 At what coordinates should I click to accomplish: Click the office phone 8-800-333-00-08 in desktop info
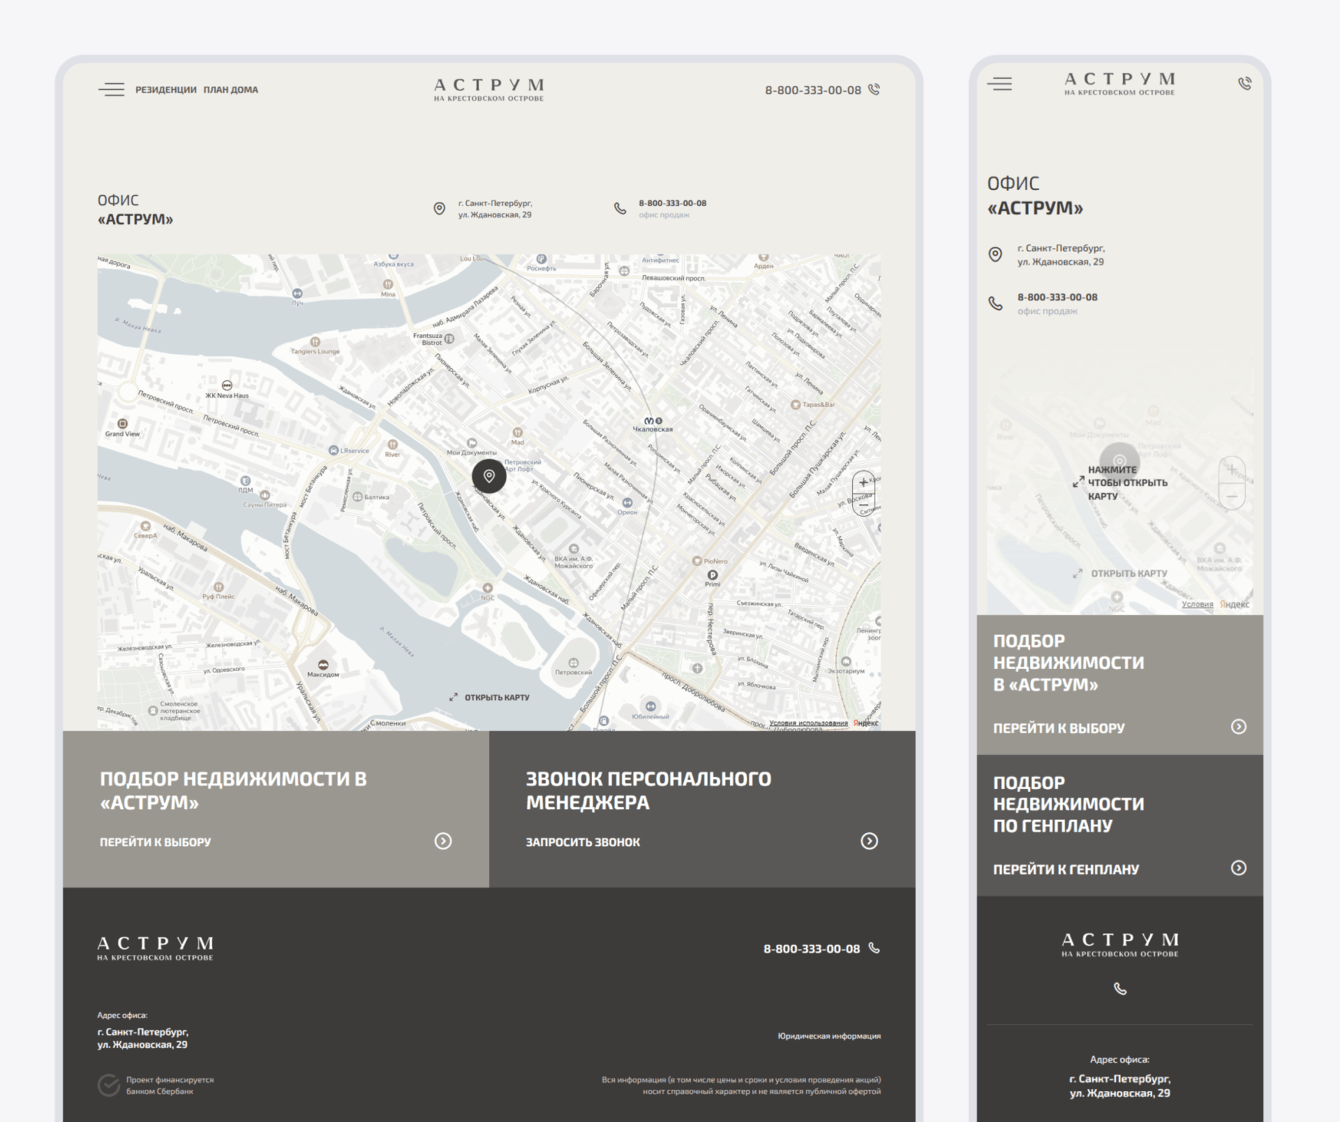click(672, 203)
